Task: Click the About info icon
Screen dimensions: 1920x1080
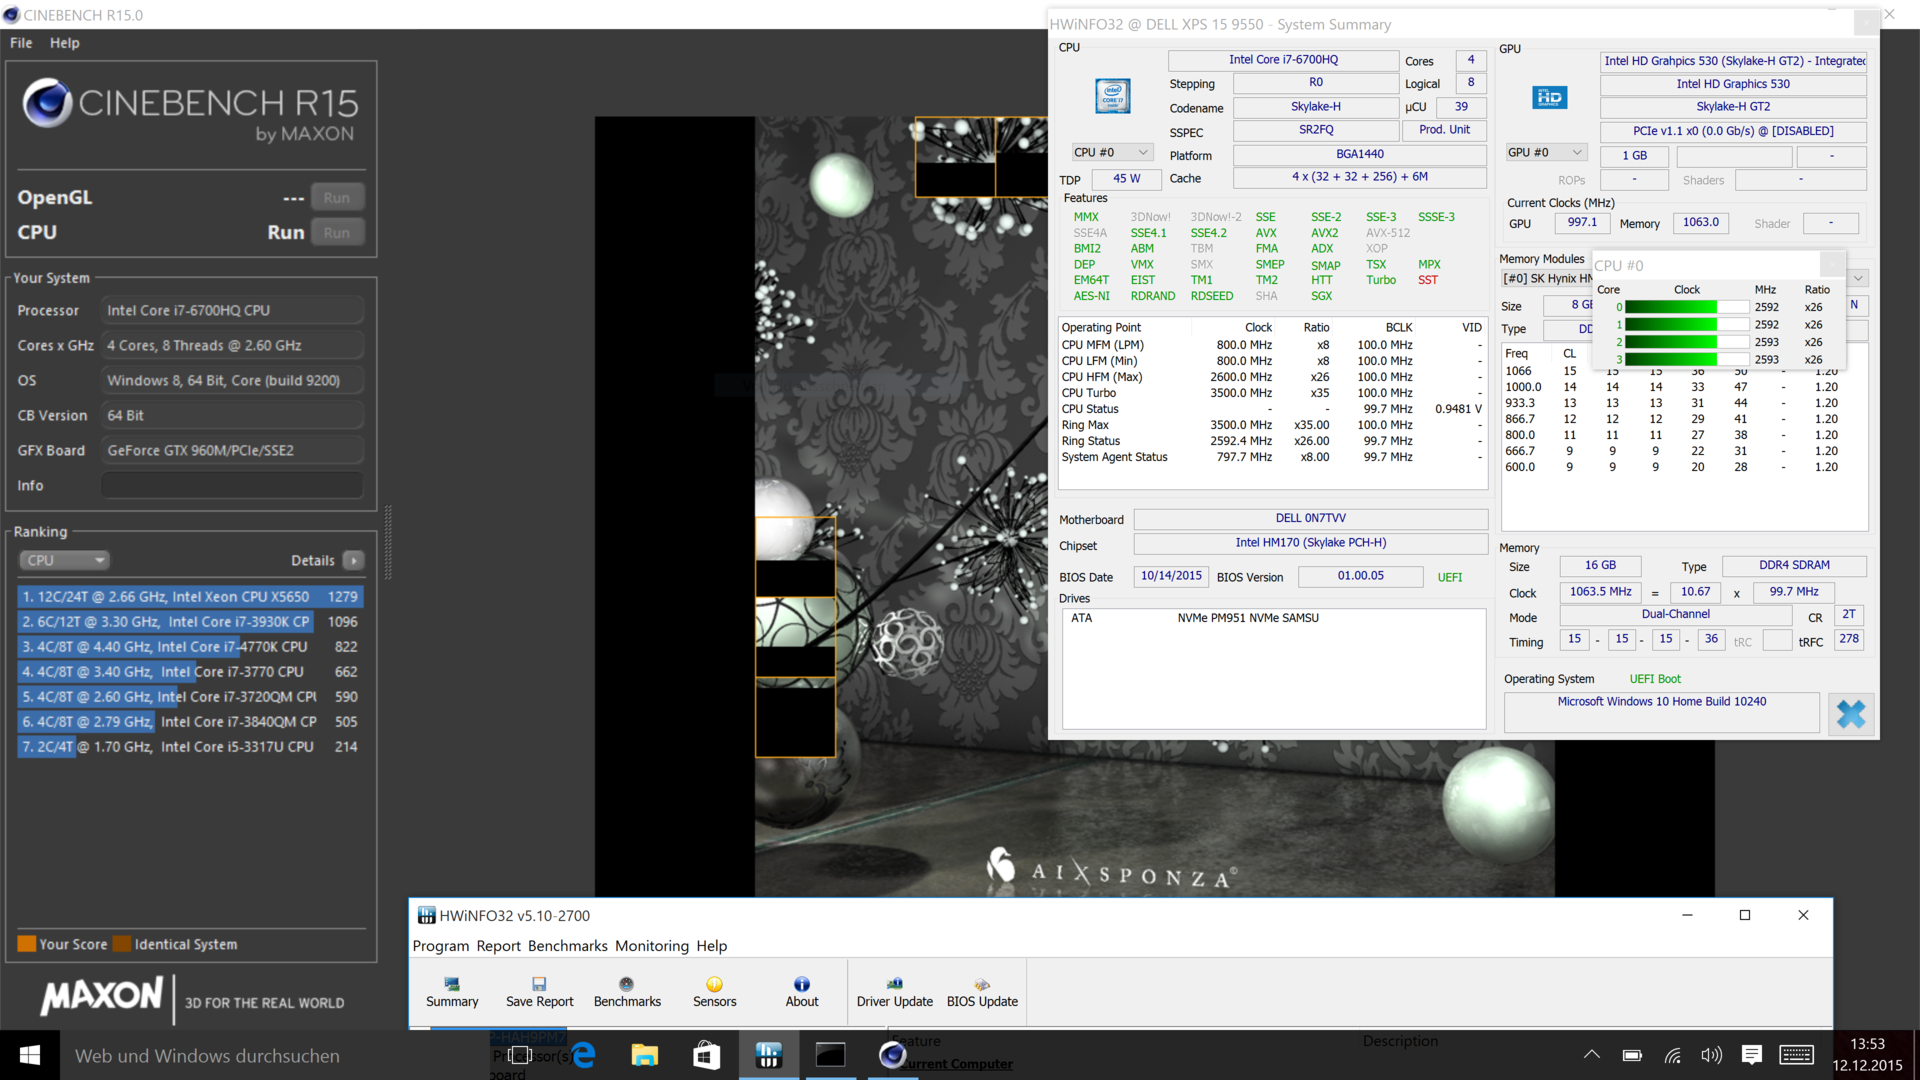Action: tap(801, 991)
